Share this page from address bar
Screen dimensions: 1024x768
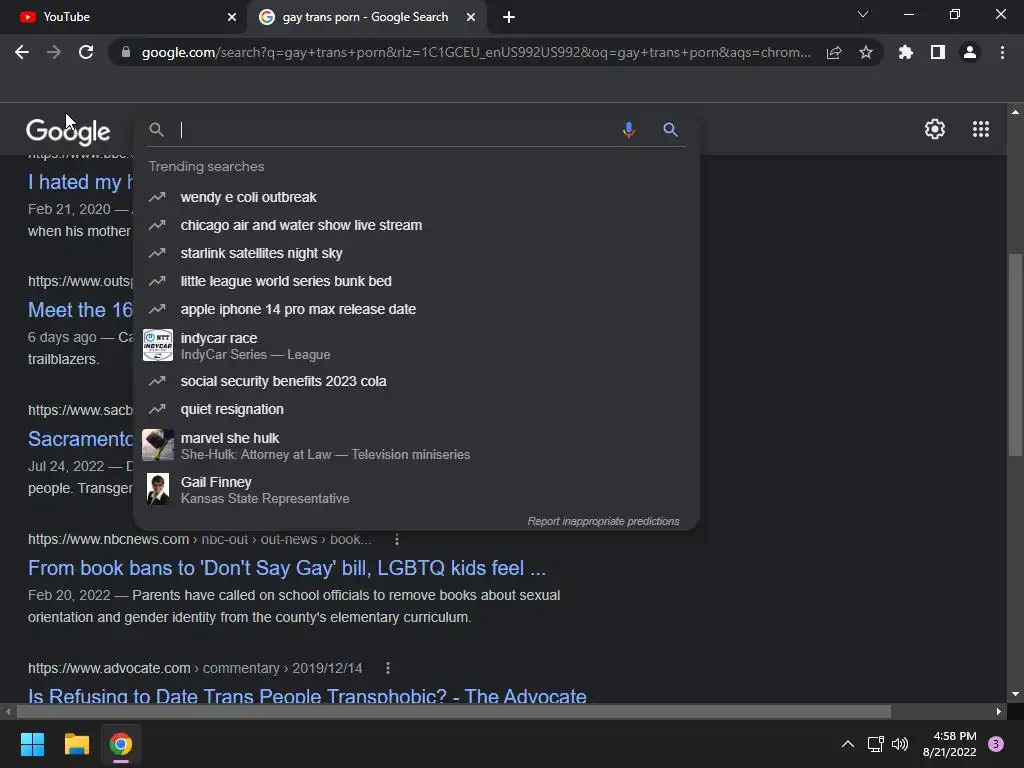pos(833,52)
